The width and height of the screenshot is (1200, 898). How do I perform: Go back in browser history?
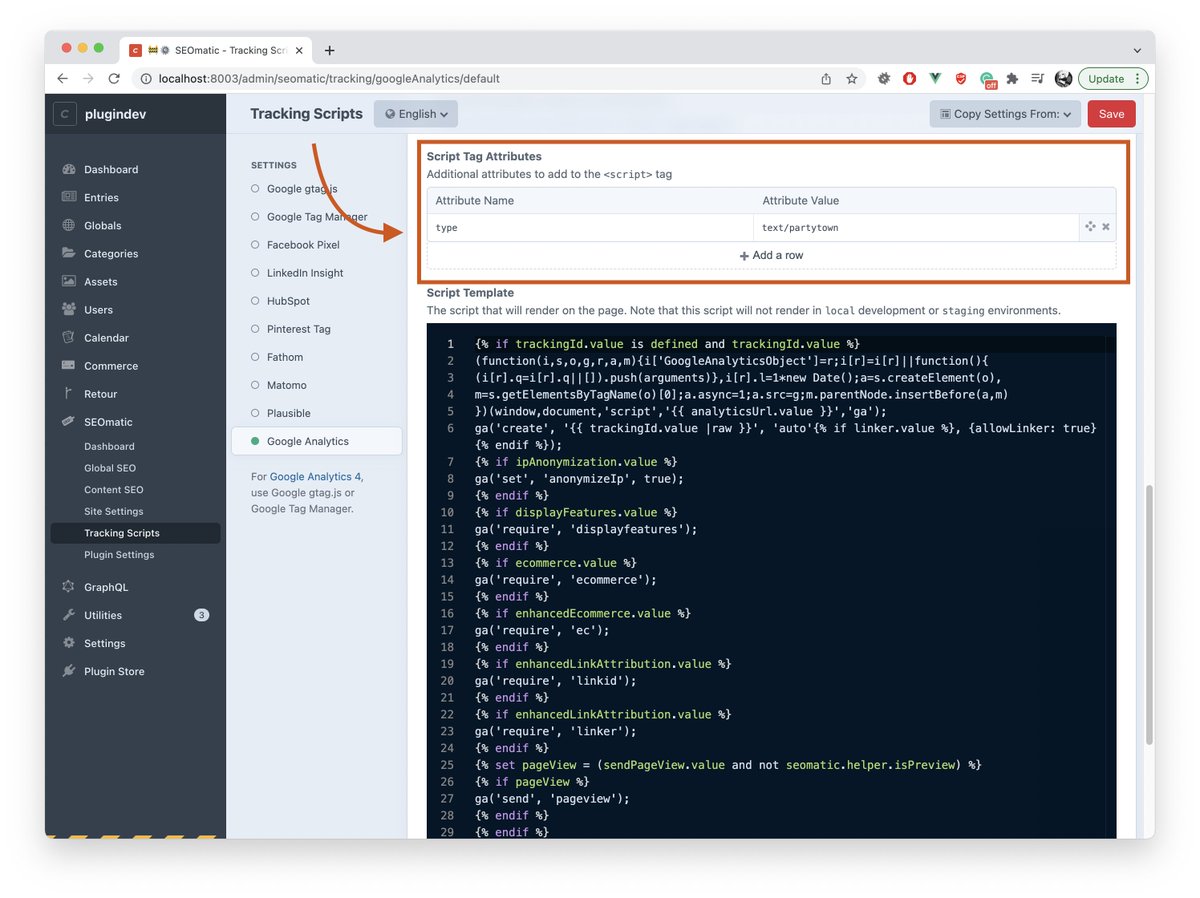[62, 78]
